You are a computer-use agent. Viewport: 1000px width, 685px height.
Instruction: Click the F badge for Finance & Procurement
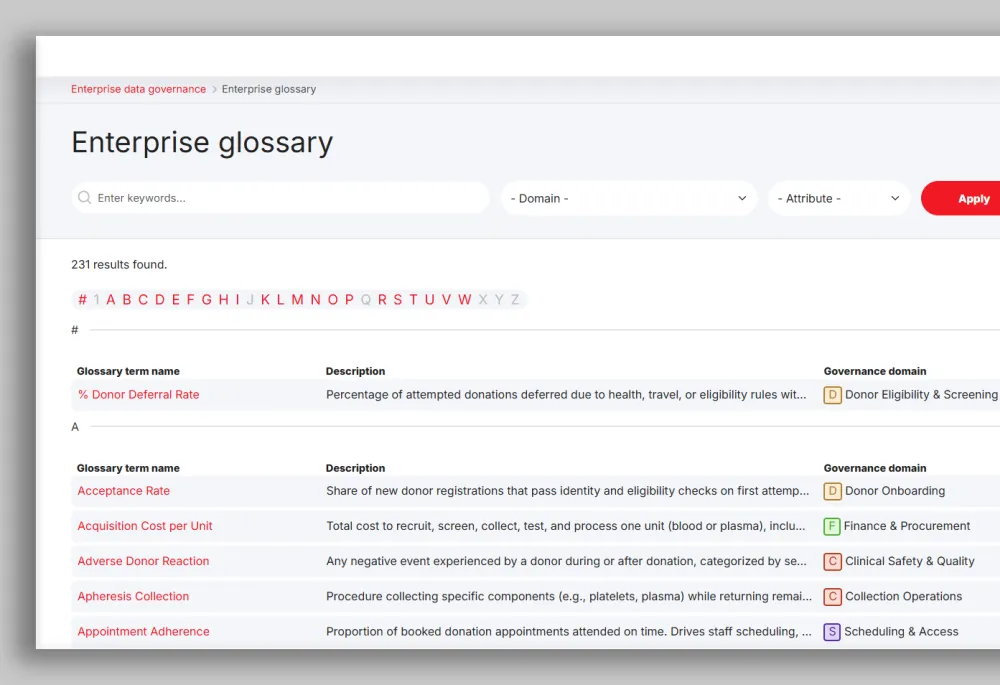(x=832, y=526)
